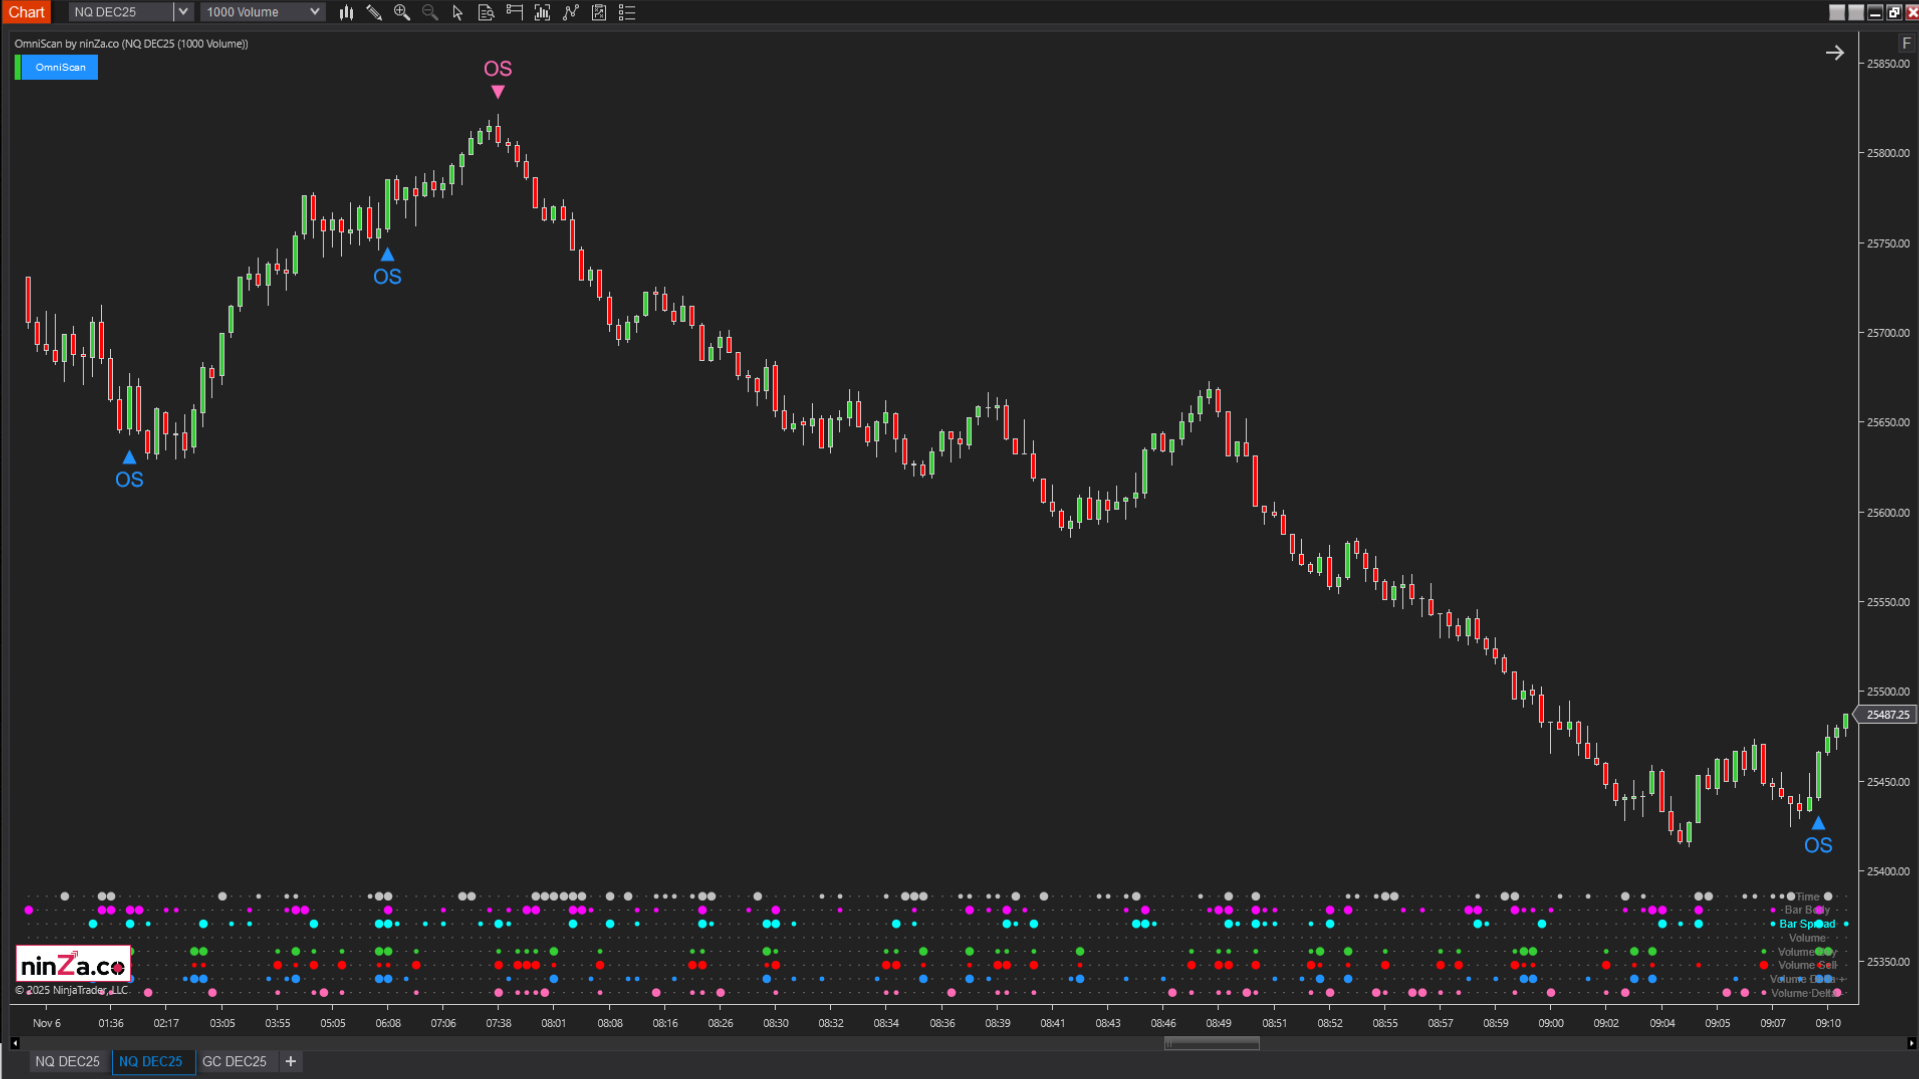
Task: Open the Data Box icon
Action: point(486,12)
